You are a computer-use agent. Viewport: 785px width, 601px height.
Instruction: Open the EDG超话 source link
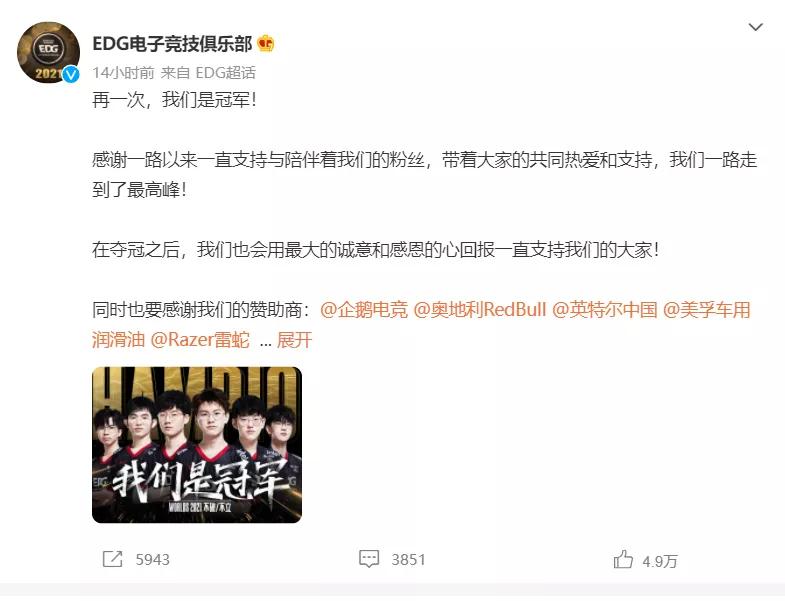coord(225,73)
